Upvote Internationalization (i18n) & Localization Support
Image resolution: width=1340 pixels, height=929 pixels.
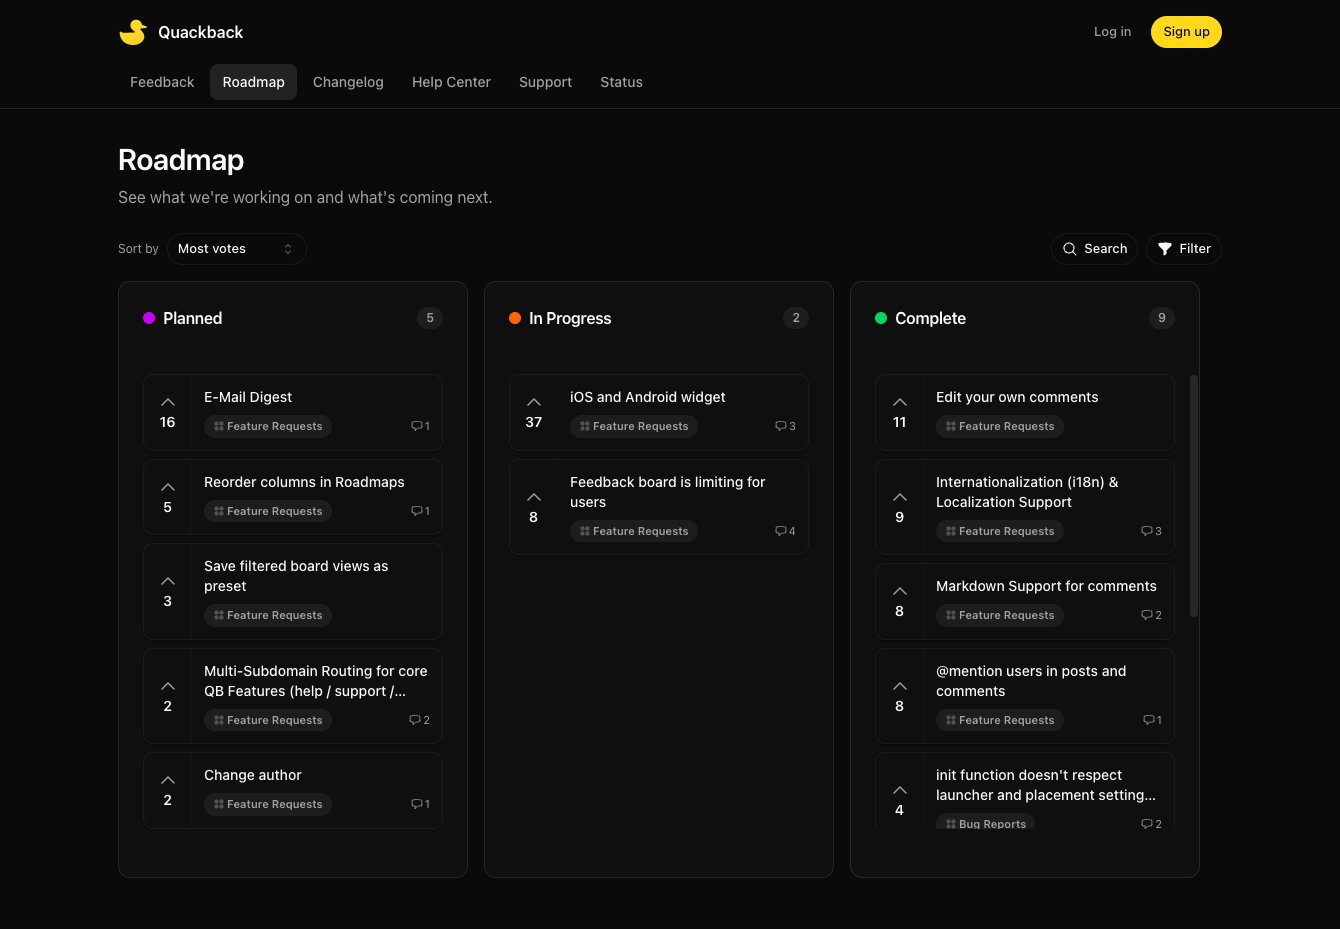900,507
